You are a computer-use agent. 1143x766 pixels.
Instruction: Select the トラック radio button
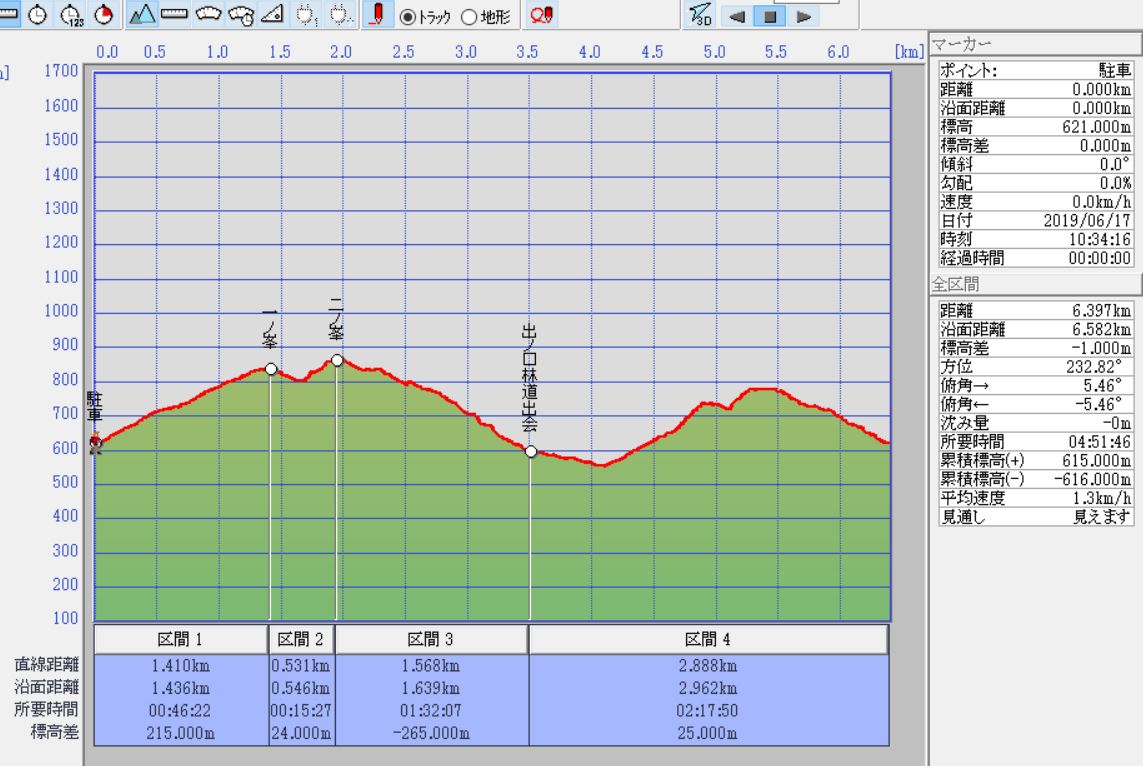[x=408, y=17]
